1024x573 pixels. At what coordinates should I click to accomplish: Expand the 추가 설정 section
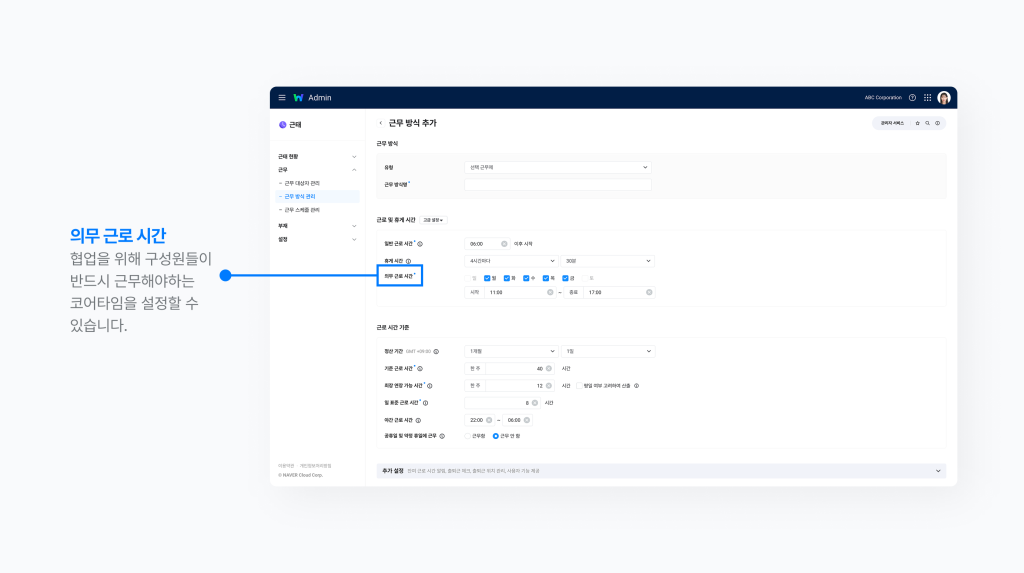point(938,471)
